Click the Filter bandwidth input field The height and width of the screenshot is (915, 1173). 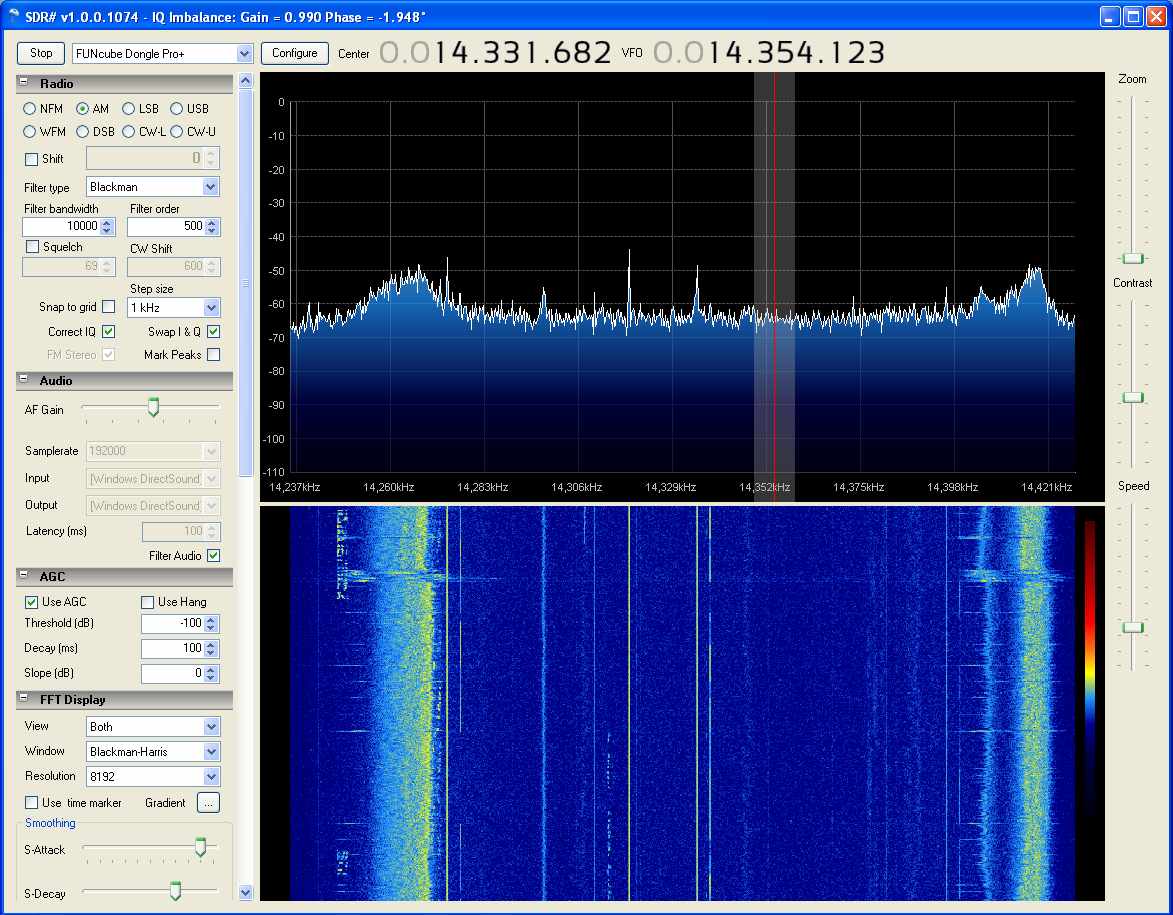pyautogui.click(x=61, y=227)
